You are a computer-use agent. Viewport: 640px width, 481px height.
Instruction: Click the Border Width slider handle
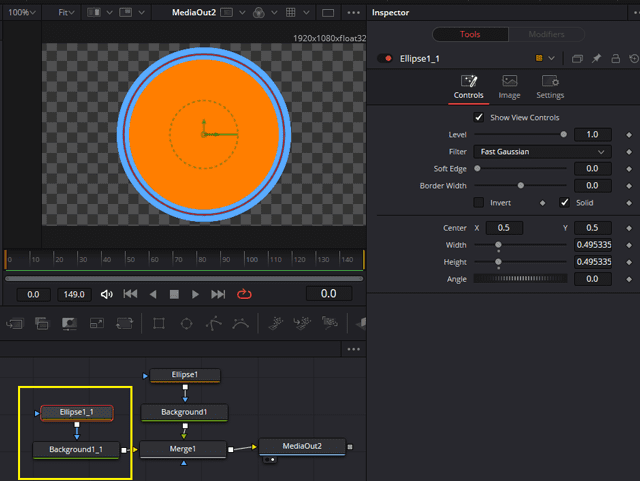[520, 185]
